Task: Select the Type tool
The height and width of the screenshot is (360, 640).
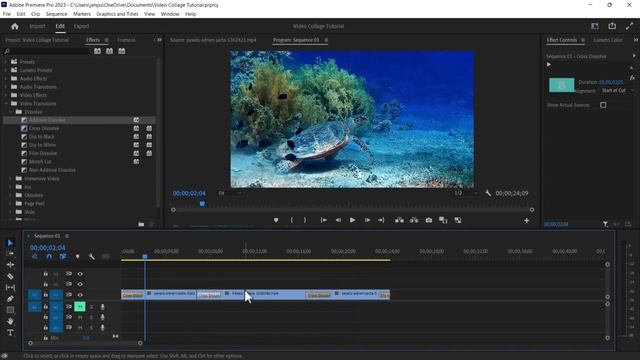Action: coord(10,333)
